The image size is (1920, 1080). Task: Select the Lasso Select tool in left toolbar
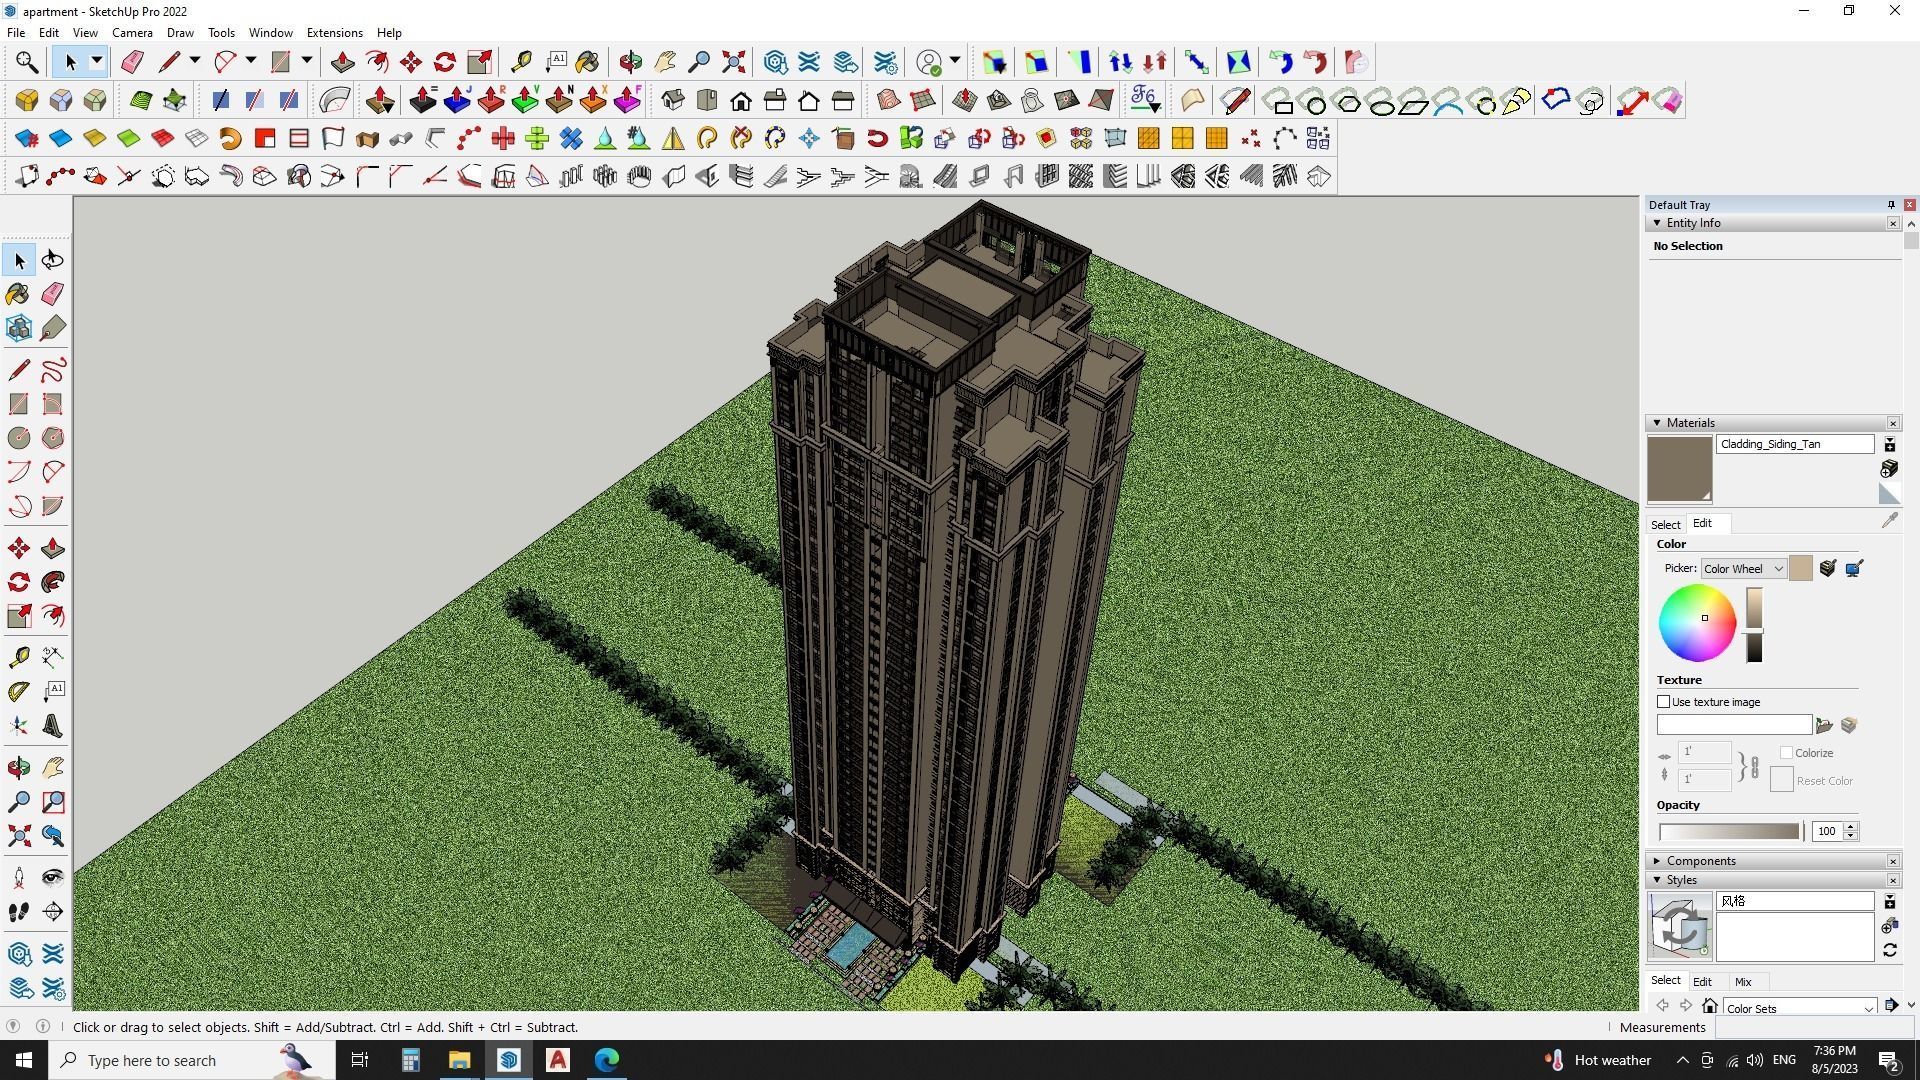(x=53, y=260)
